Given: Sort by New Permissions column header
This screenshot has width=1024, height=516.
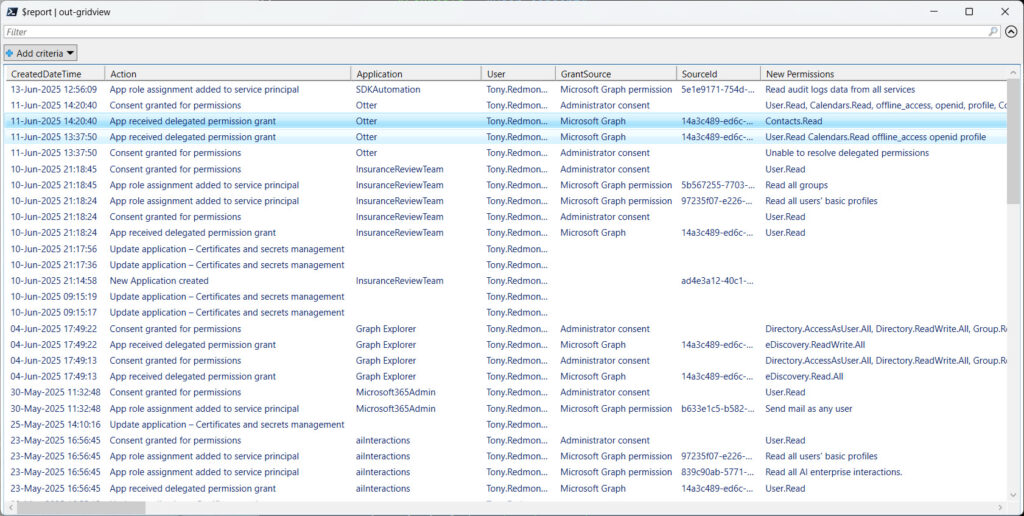Looking at the screenshot, I should pos(884,74).
